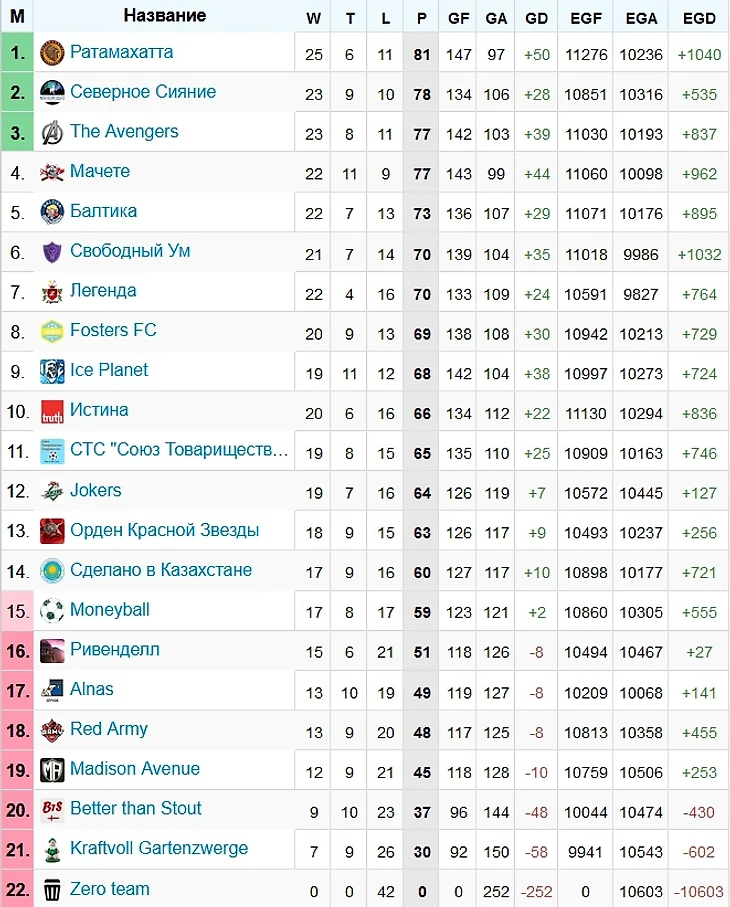Open the Better than Stout team link
The height and width of the screenshot is (907, 730).
click(x=135, y=808)
